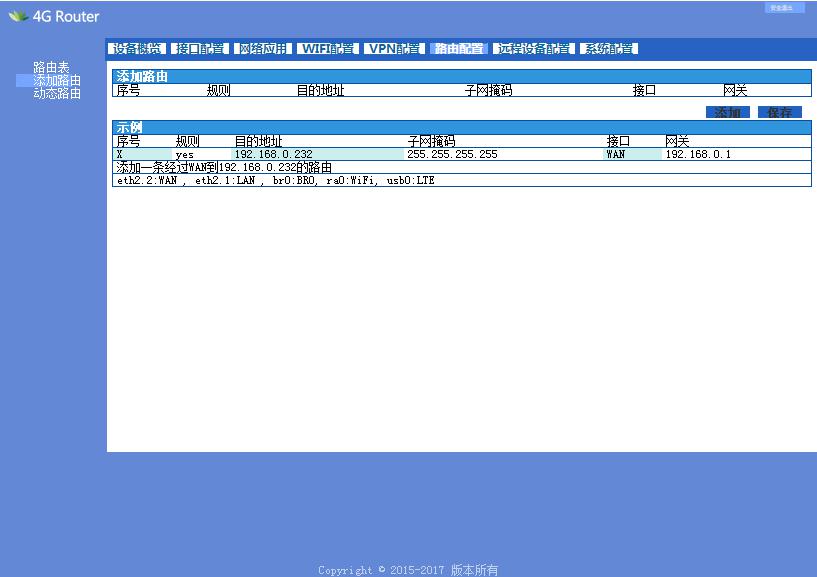The width and height of the screenshot is (817, 577).
Task: Select 添加路由 in the sidebar
Action: point(57,80)
